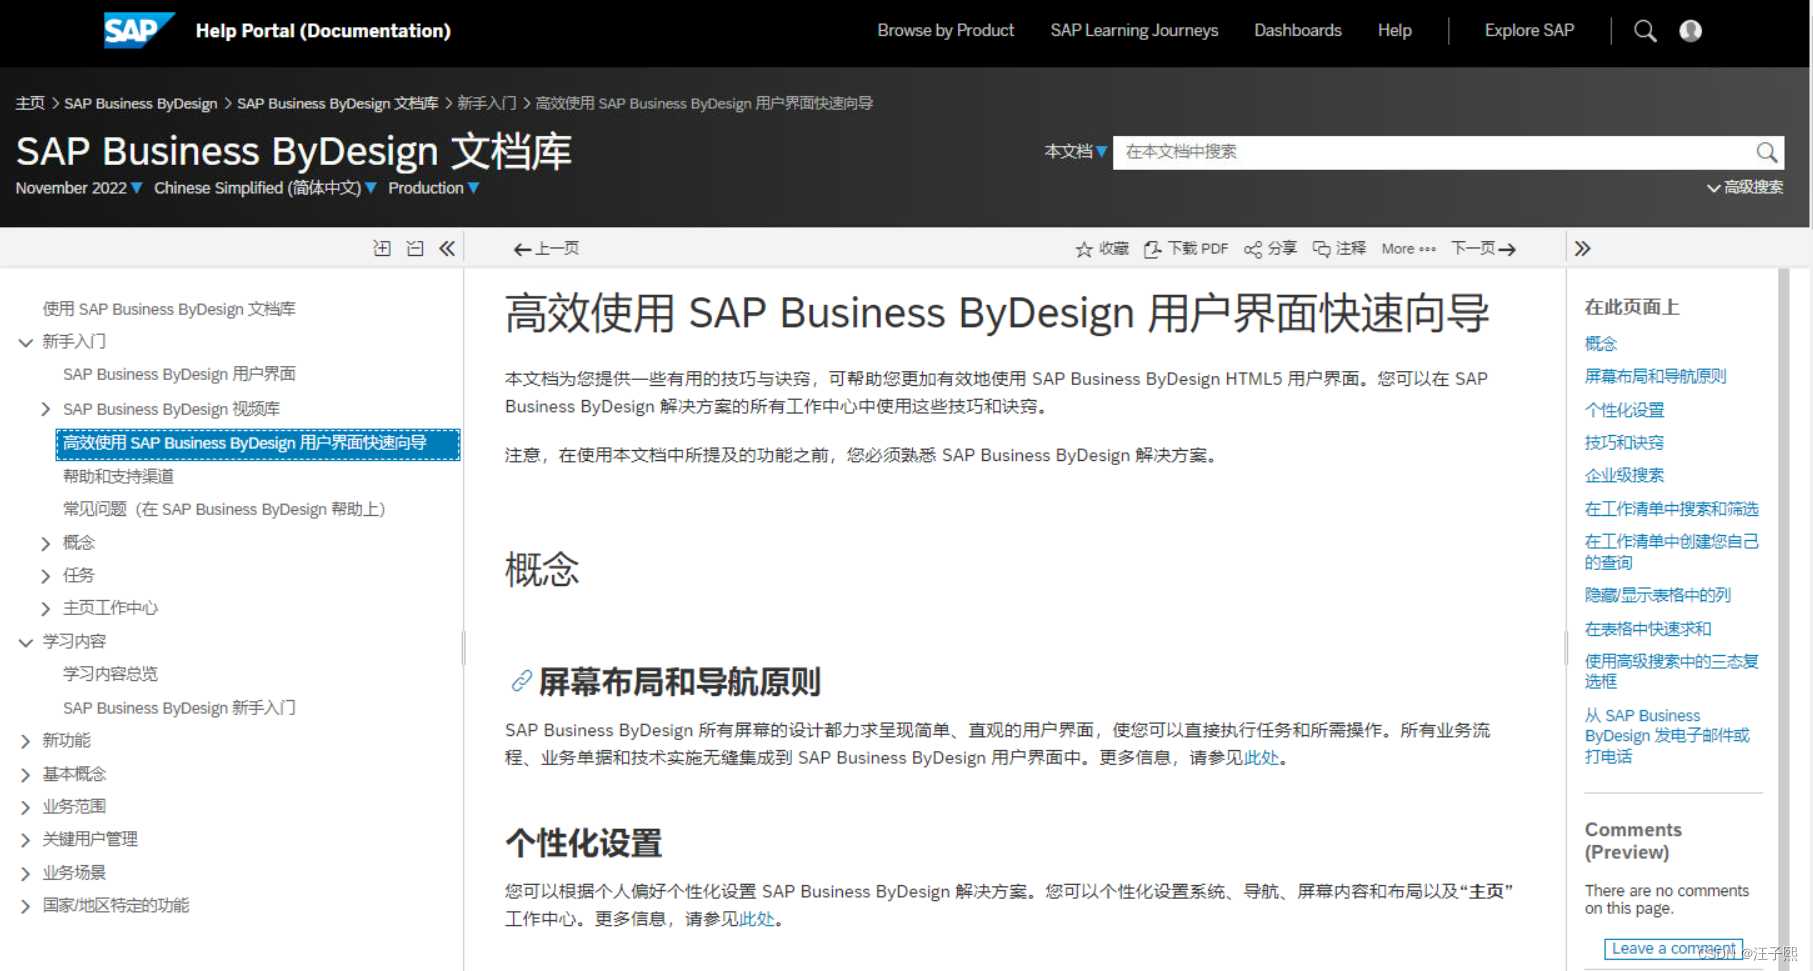Expand the 业务范围 tree node
Image resolution: width=1813 pixels, height=971 pixels.
tap(26, 807)
